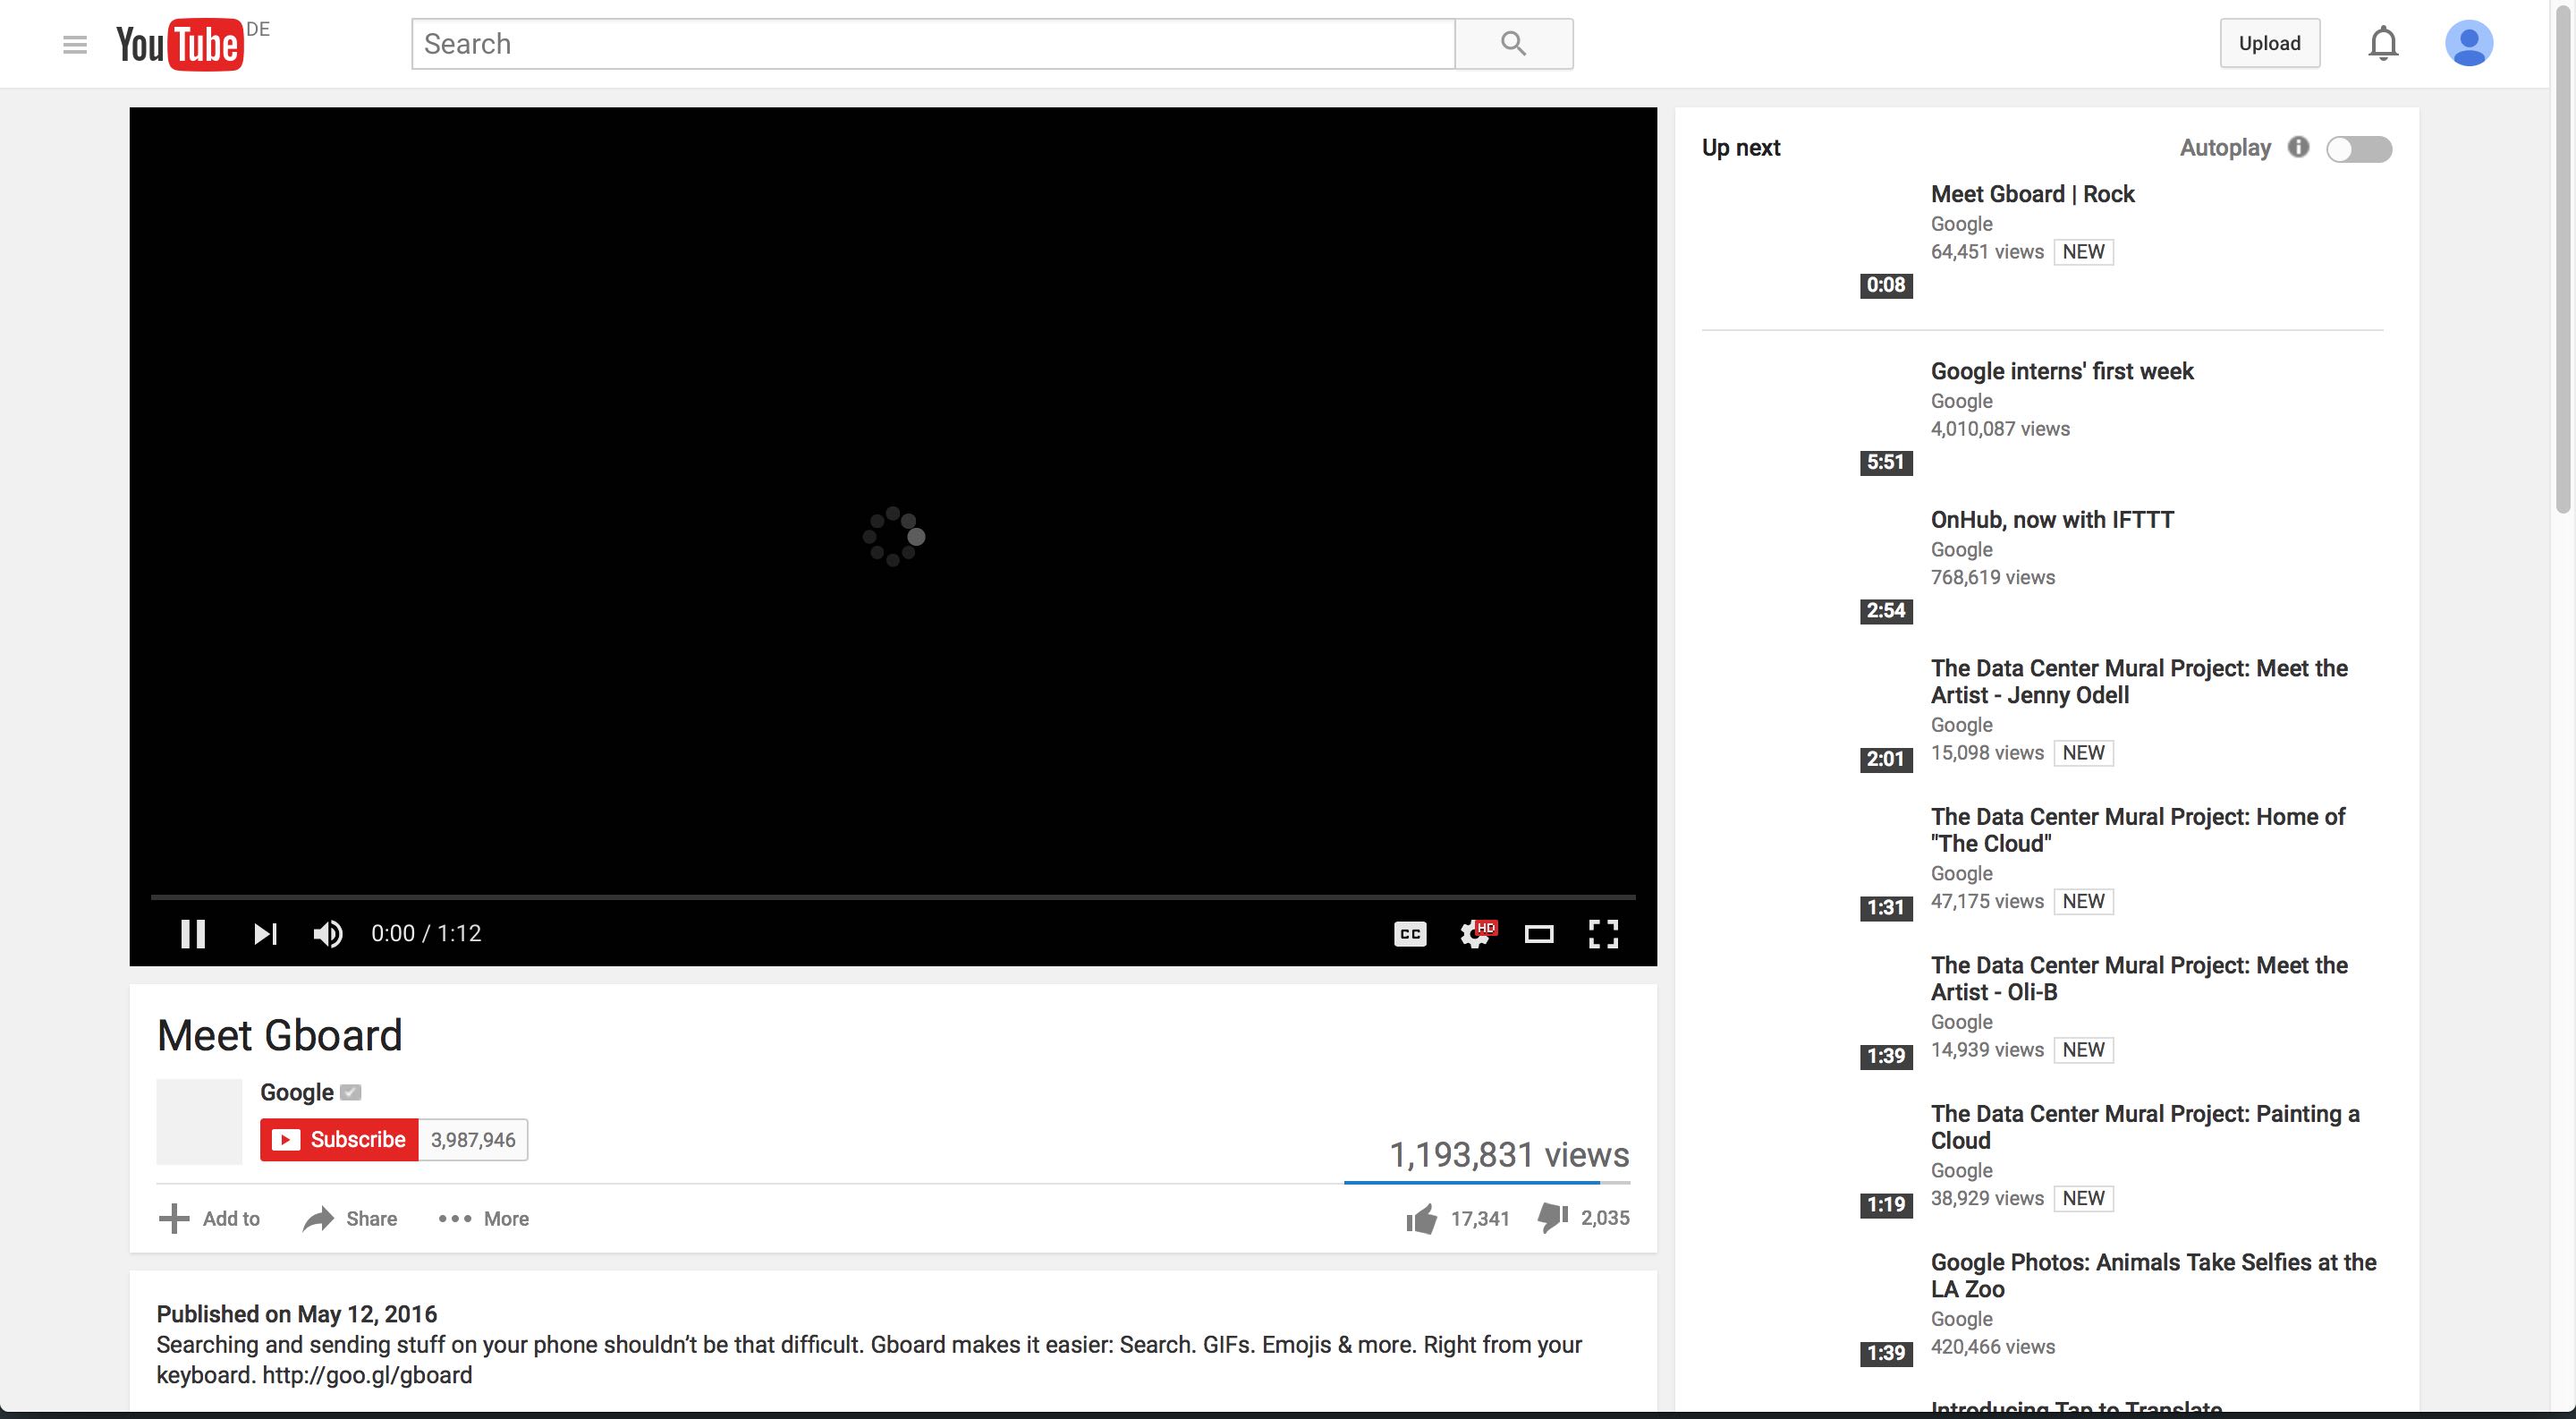Click the search magnifier button
Screen dimensions: 2576x1419
coord(1513,44)
